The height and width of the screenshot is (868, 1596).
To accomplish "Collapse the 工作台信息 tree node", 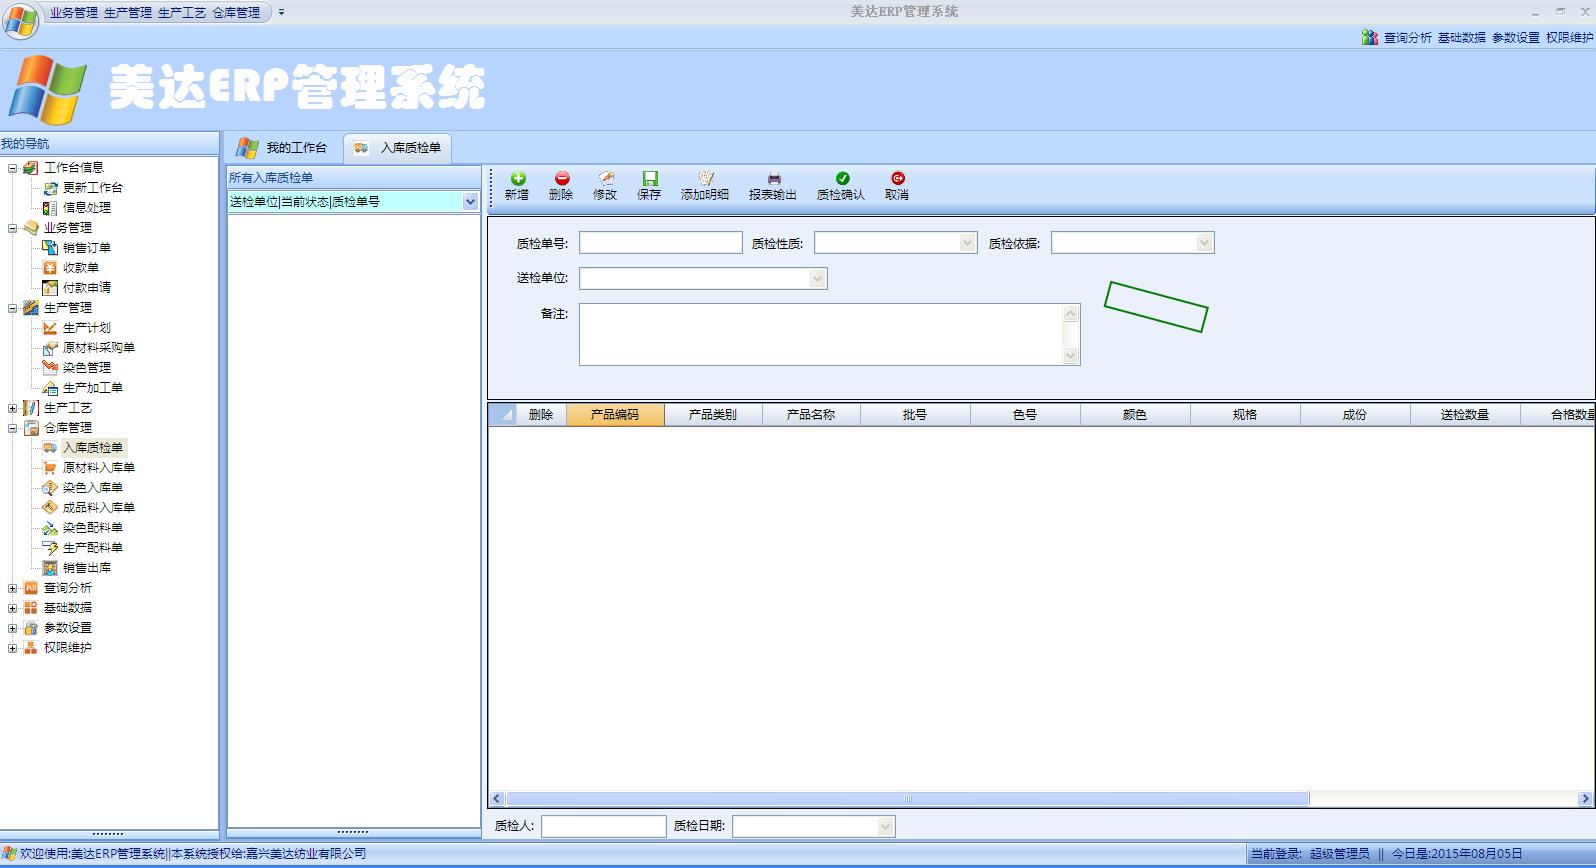I will [x=12, y=168].
